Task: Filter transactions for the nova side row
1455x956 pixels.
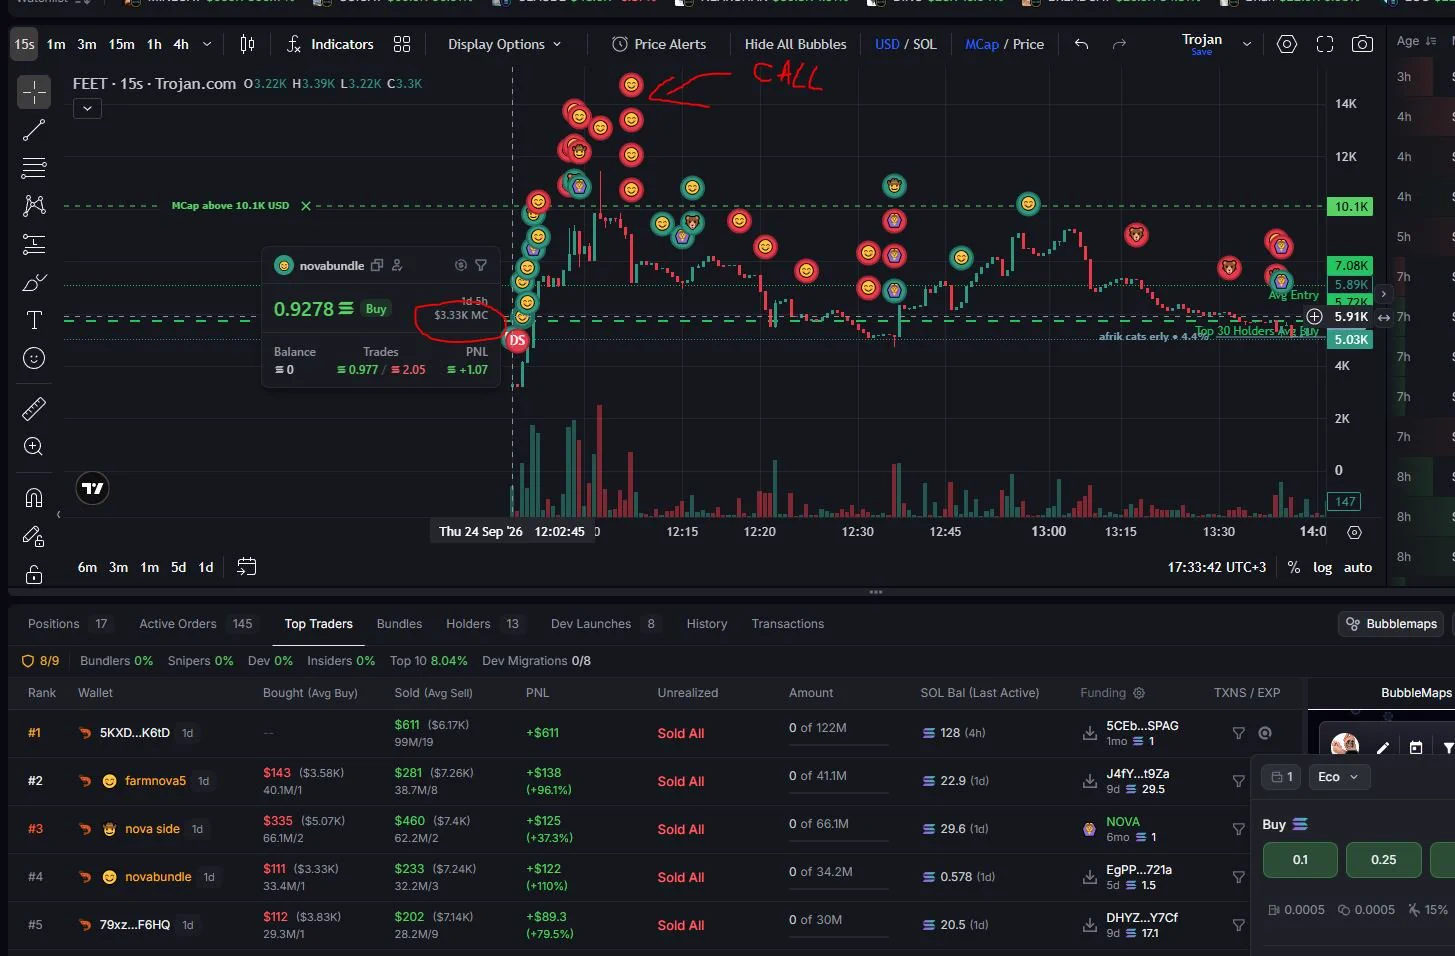Action: point(1238,829)
